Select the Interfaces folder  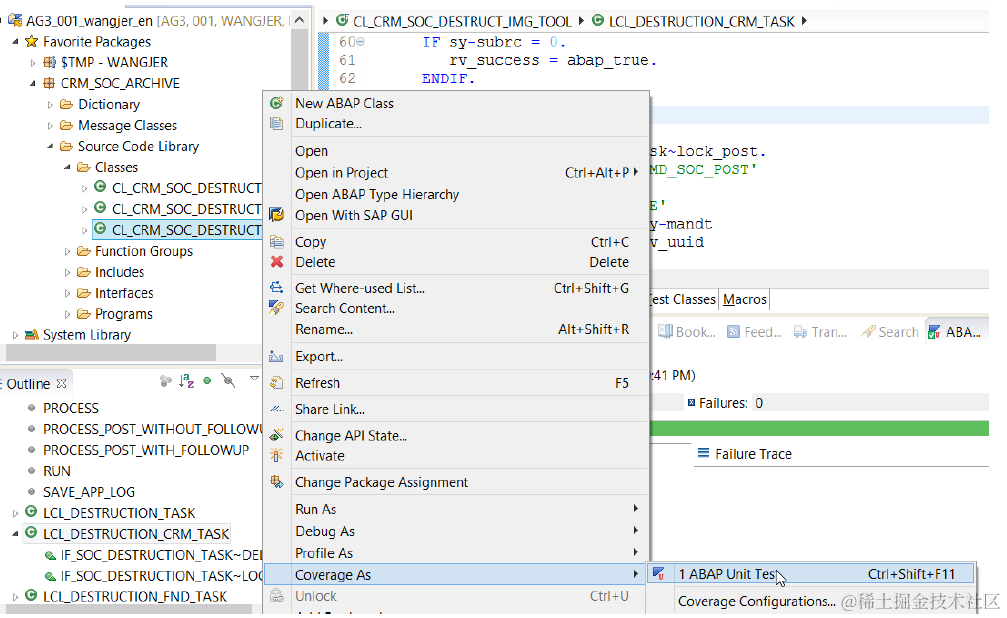[124, 293]
